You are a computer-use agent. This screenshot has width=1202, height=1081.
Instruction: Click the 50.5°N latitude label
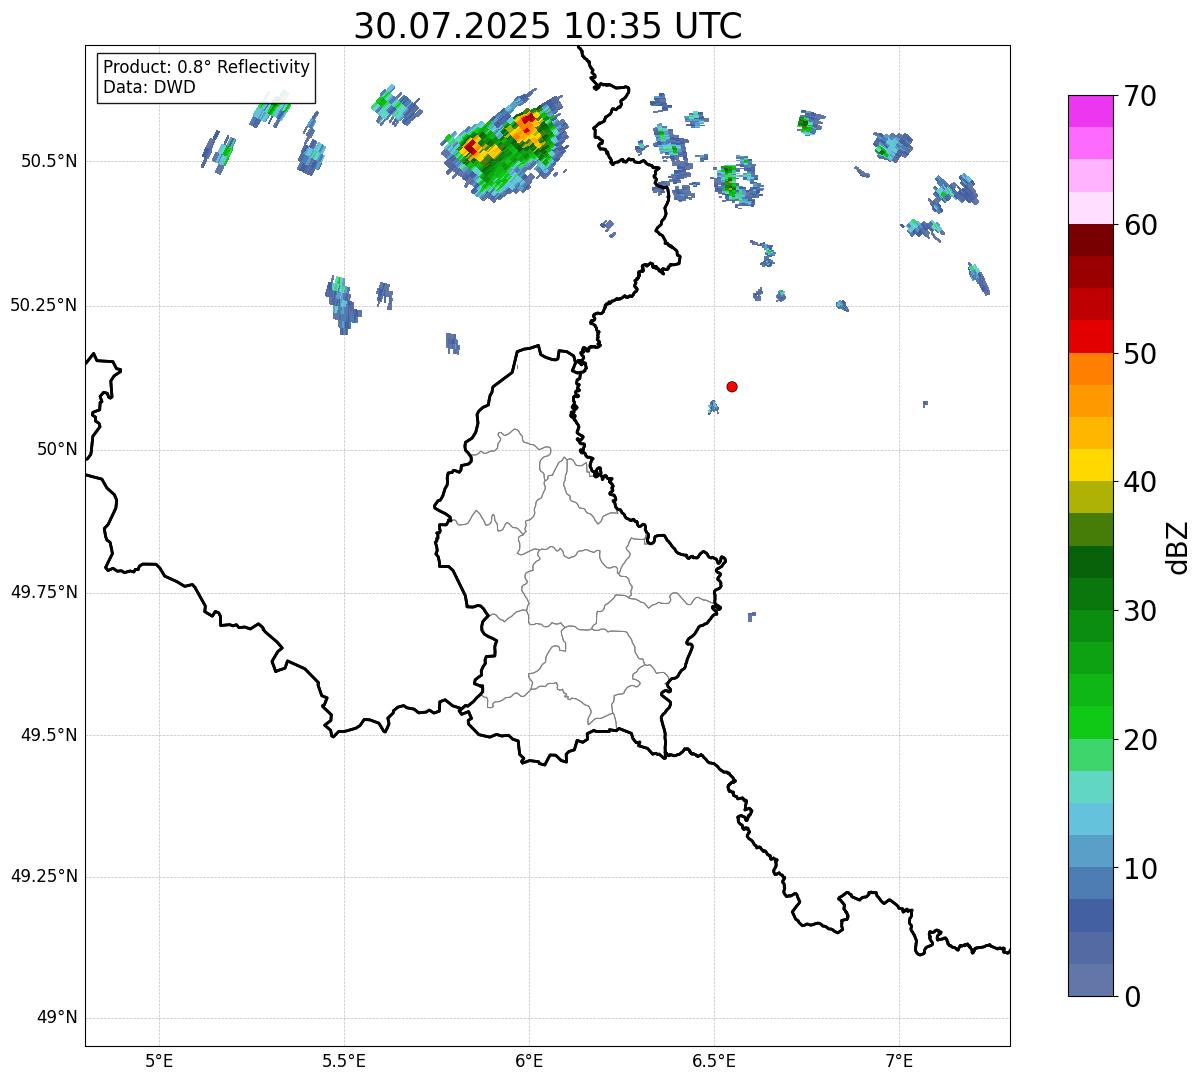click(x=49, y=161)
